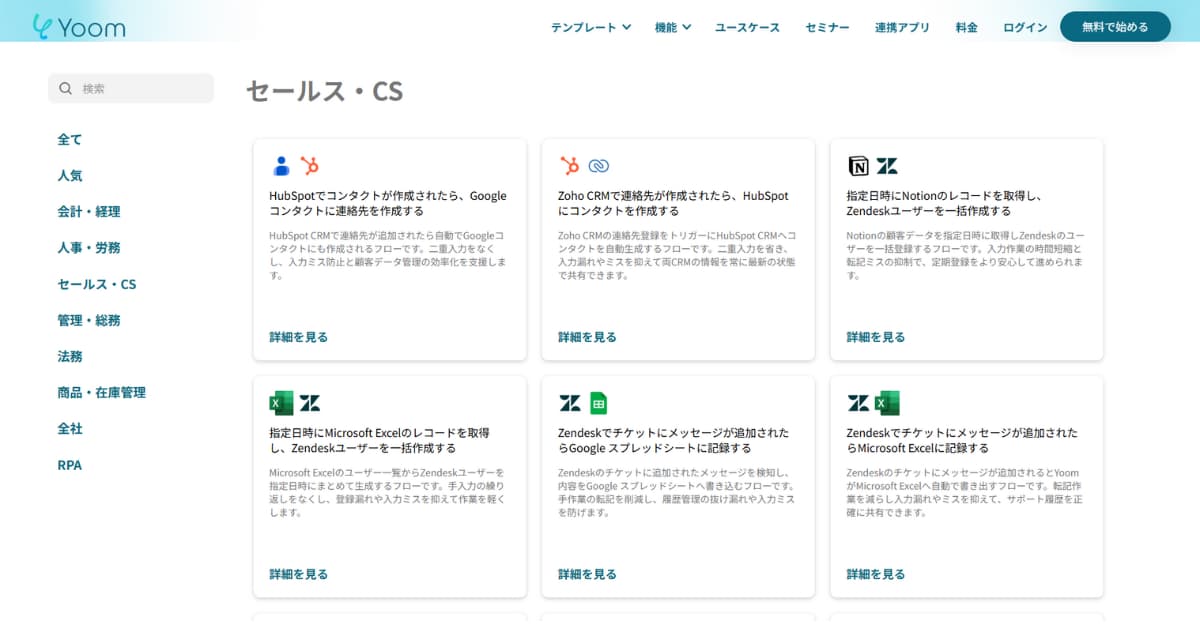1200x630 pixels.
Task: Click the 無料で始める button
Action: pos(1114,27)
